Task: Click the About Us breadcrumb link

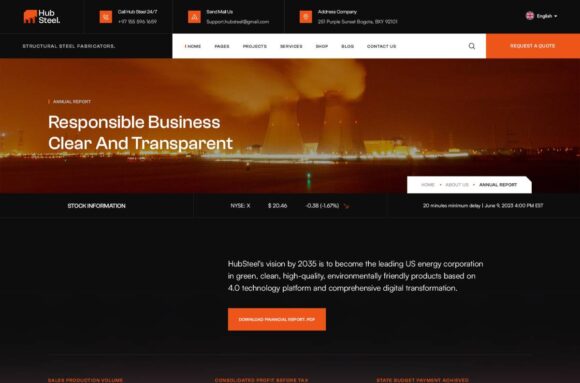Action: pyautogui.click(x=457, y=185)
